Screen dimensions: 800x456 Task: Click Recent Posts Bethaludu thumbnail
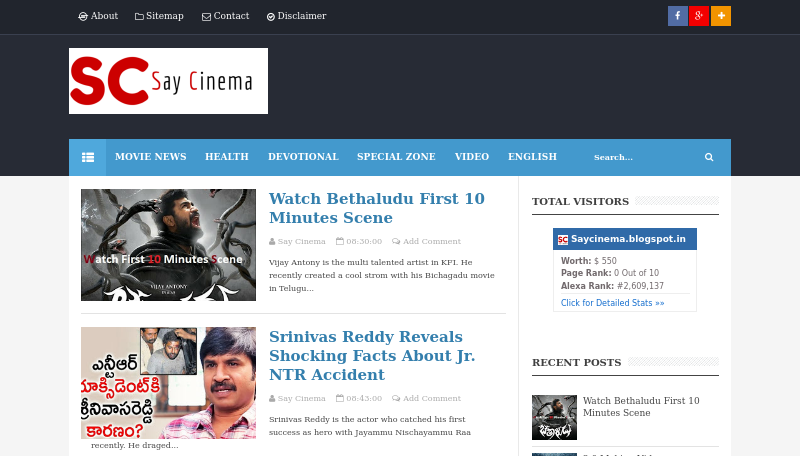click(554, 417)
